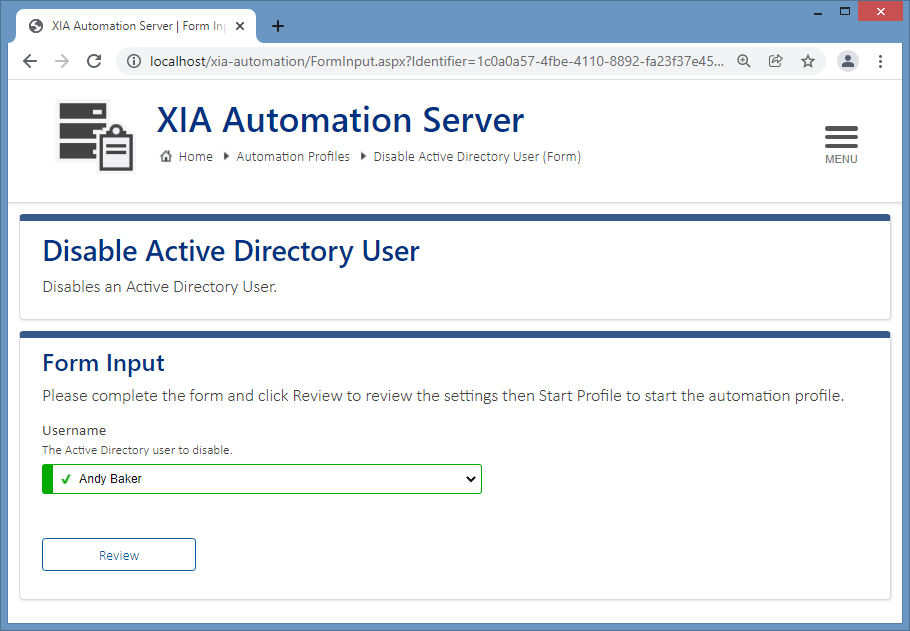Viewport: 910px width, 631px height.
Task: Click inside the address bar URL field
Action: coord(400,61)
